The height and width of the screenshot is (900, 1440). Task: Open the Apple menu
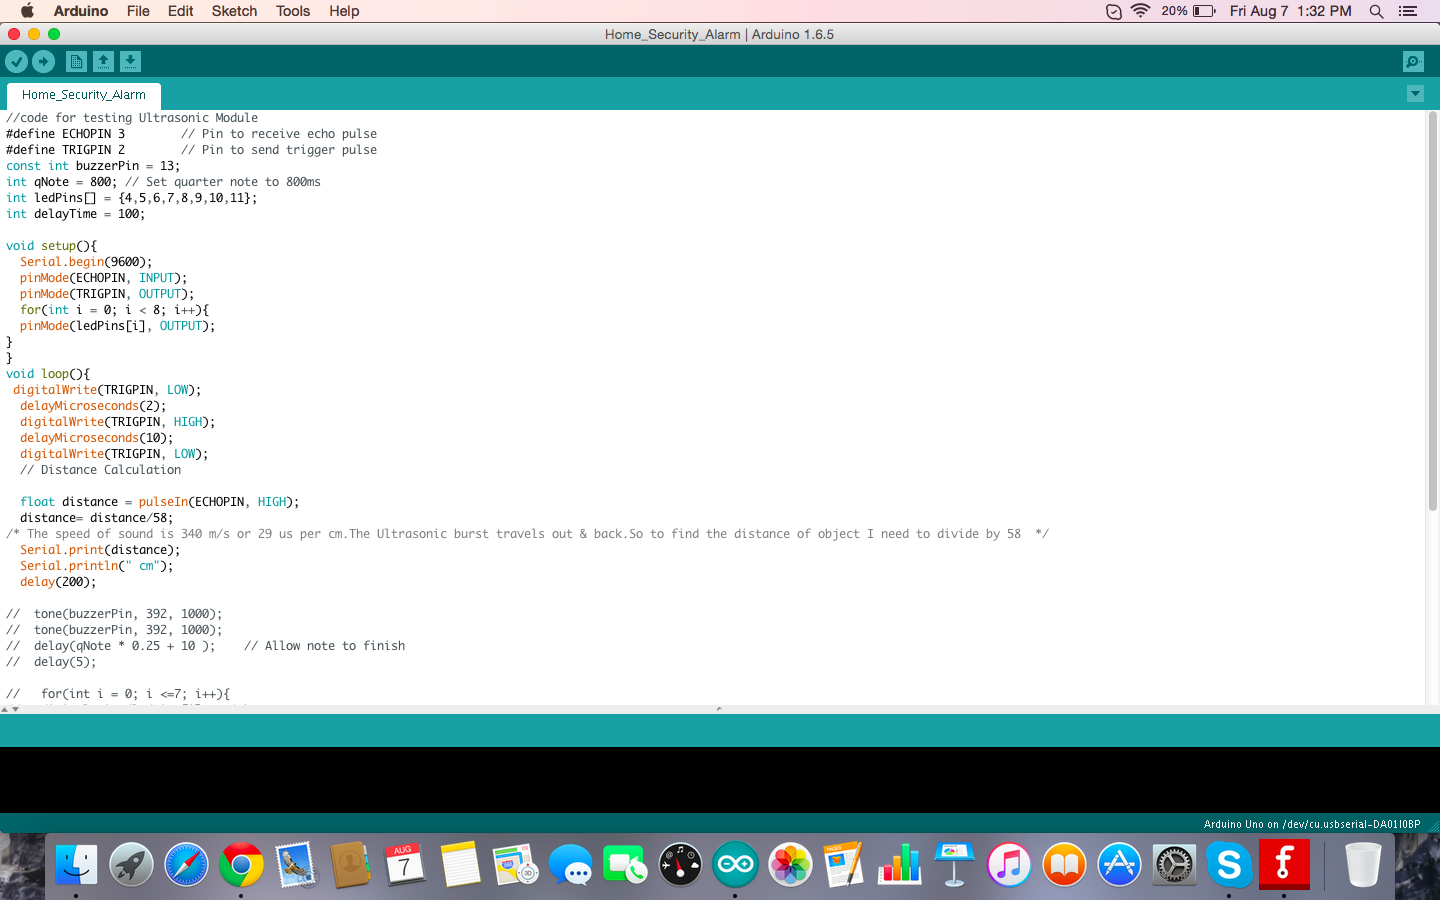pyautogui.click(x=26, y=11)
